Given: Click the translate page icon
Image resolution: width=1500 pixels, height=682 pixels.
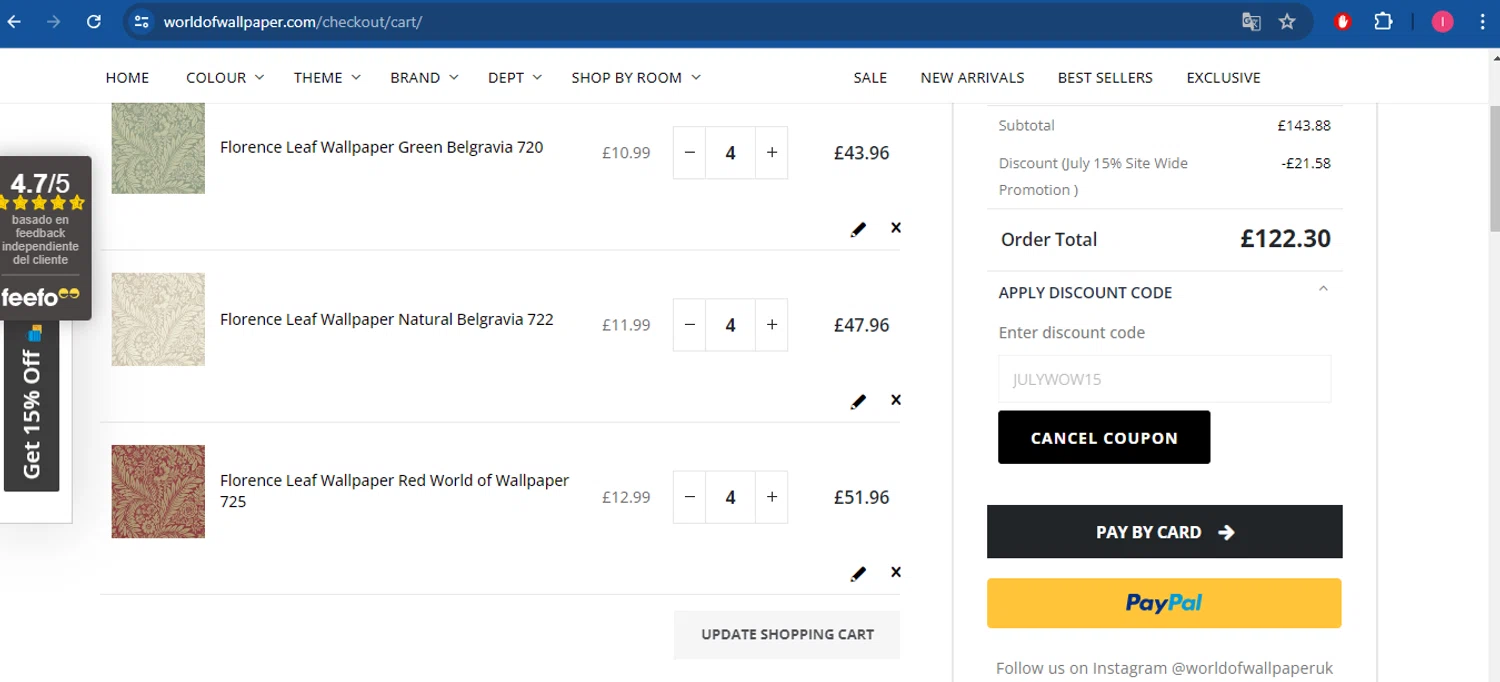Looking at the screenshot, I should pos(1251,22).
